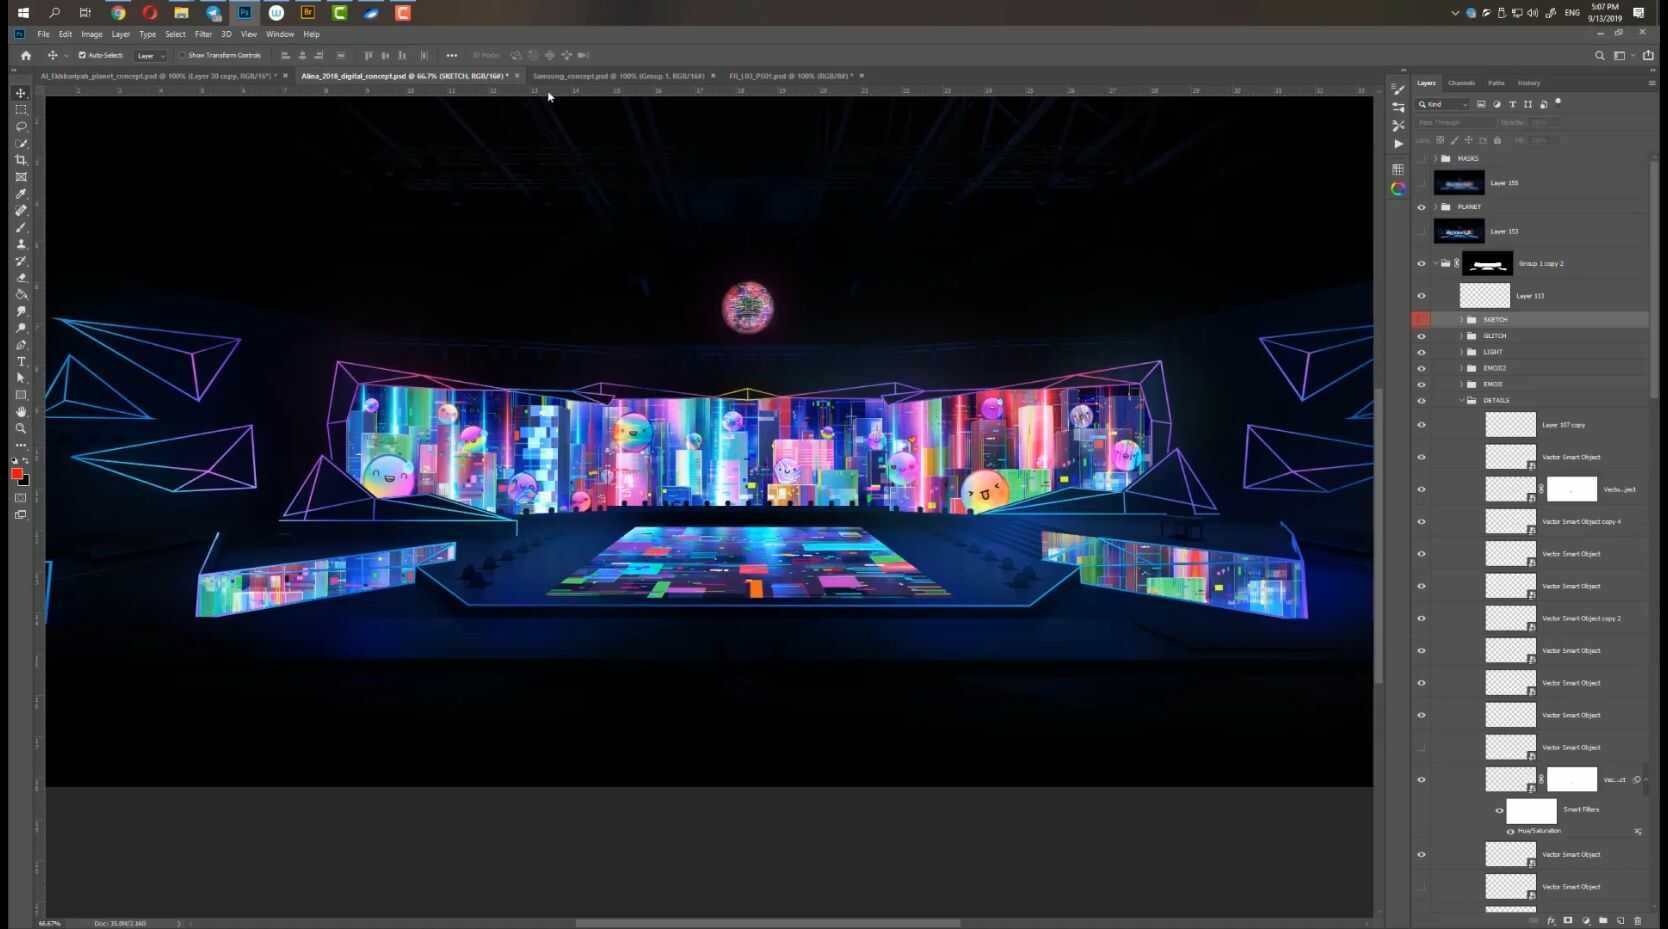Open the Brush Settings panel icon
This screenshot has width=1668, height=929.
point(1398,90)
